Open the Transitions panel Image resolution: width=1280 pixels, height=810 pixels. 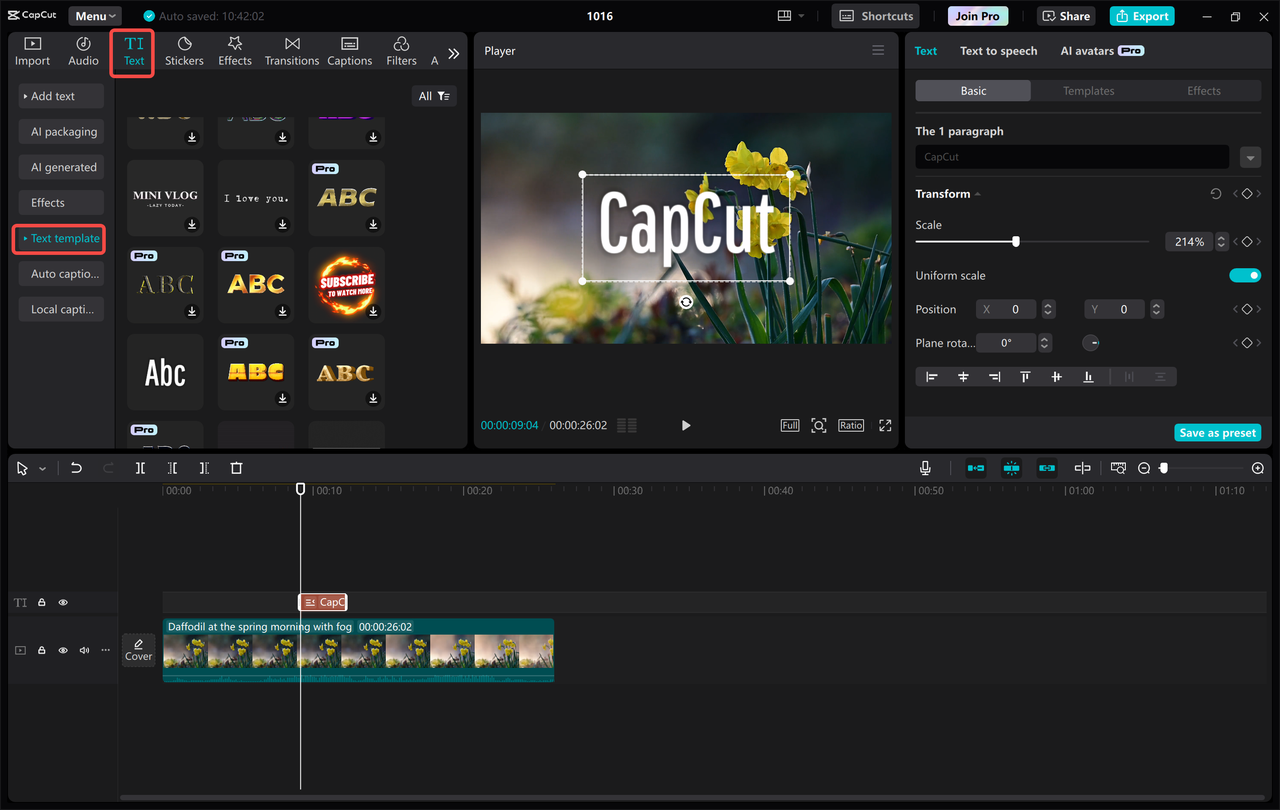pos(291,50)
